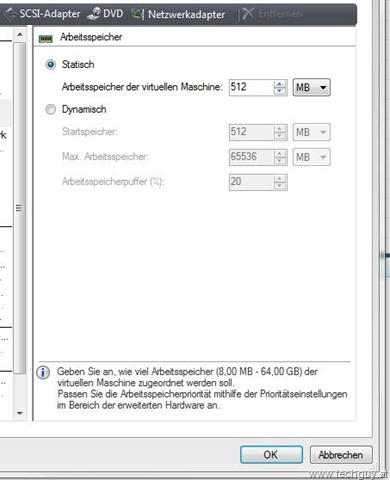Viewport: 390px width, 480px height.
Task: Click the info text starting 'Geben Sie an'
Action: point(202,388)
